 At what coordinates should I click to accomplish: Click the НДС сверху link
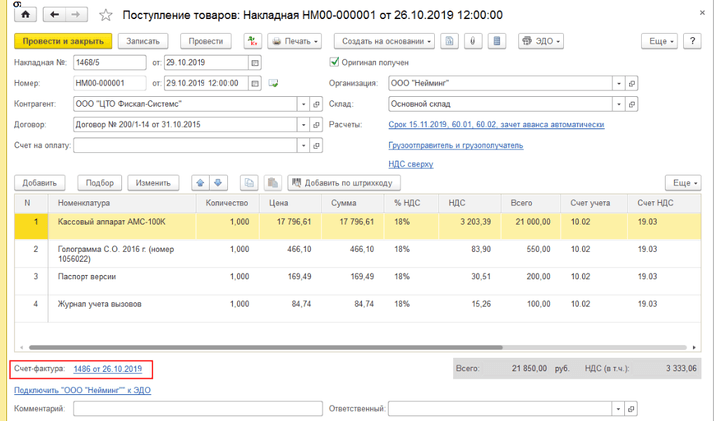(411, 163)
